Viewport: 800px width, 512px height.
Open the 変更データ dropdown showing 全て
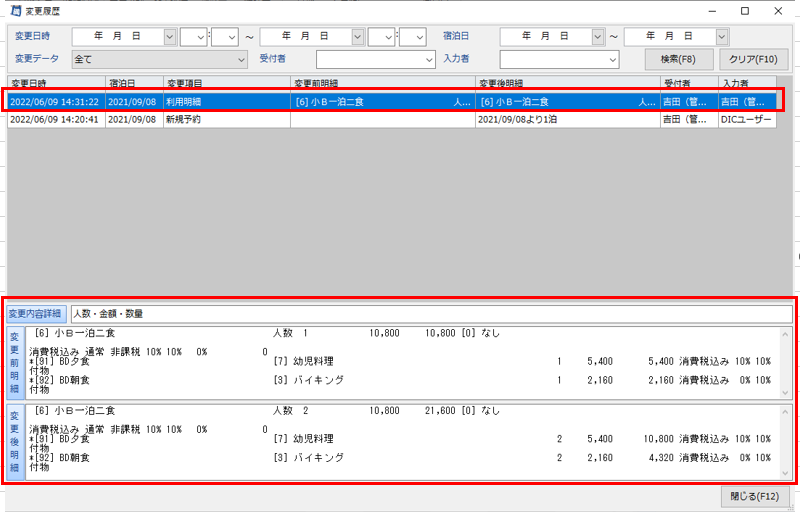pyautogui.click(x=241, y=60)
